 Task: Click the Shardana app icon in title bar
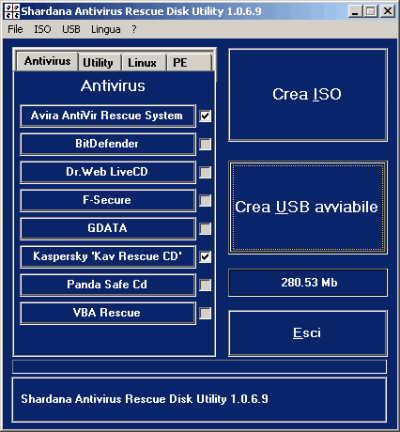tap(12, 12)
